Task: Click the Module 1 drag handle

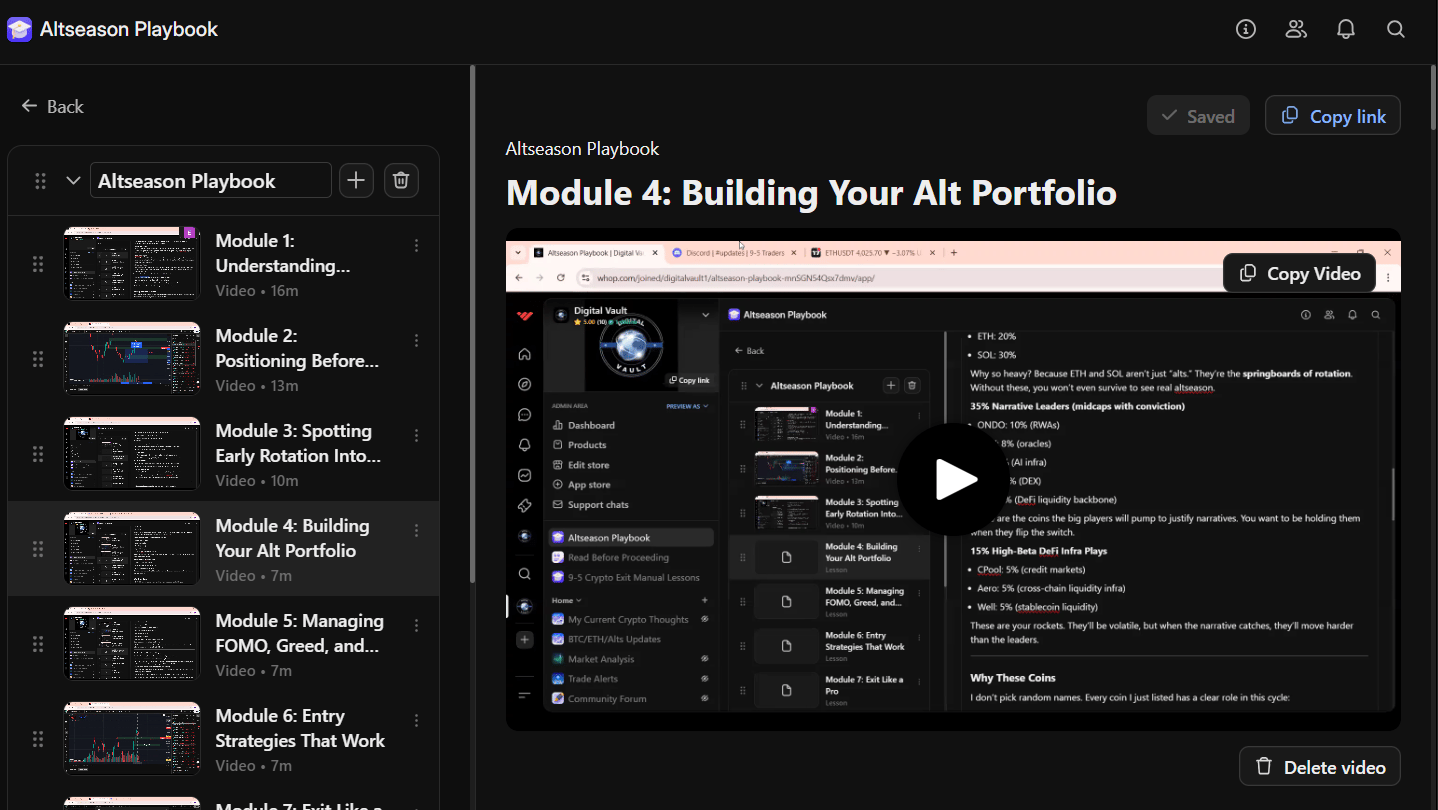Action: tap(38, 264)
